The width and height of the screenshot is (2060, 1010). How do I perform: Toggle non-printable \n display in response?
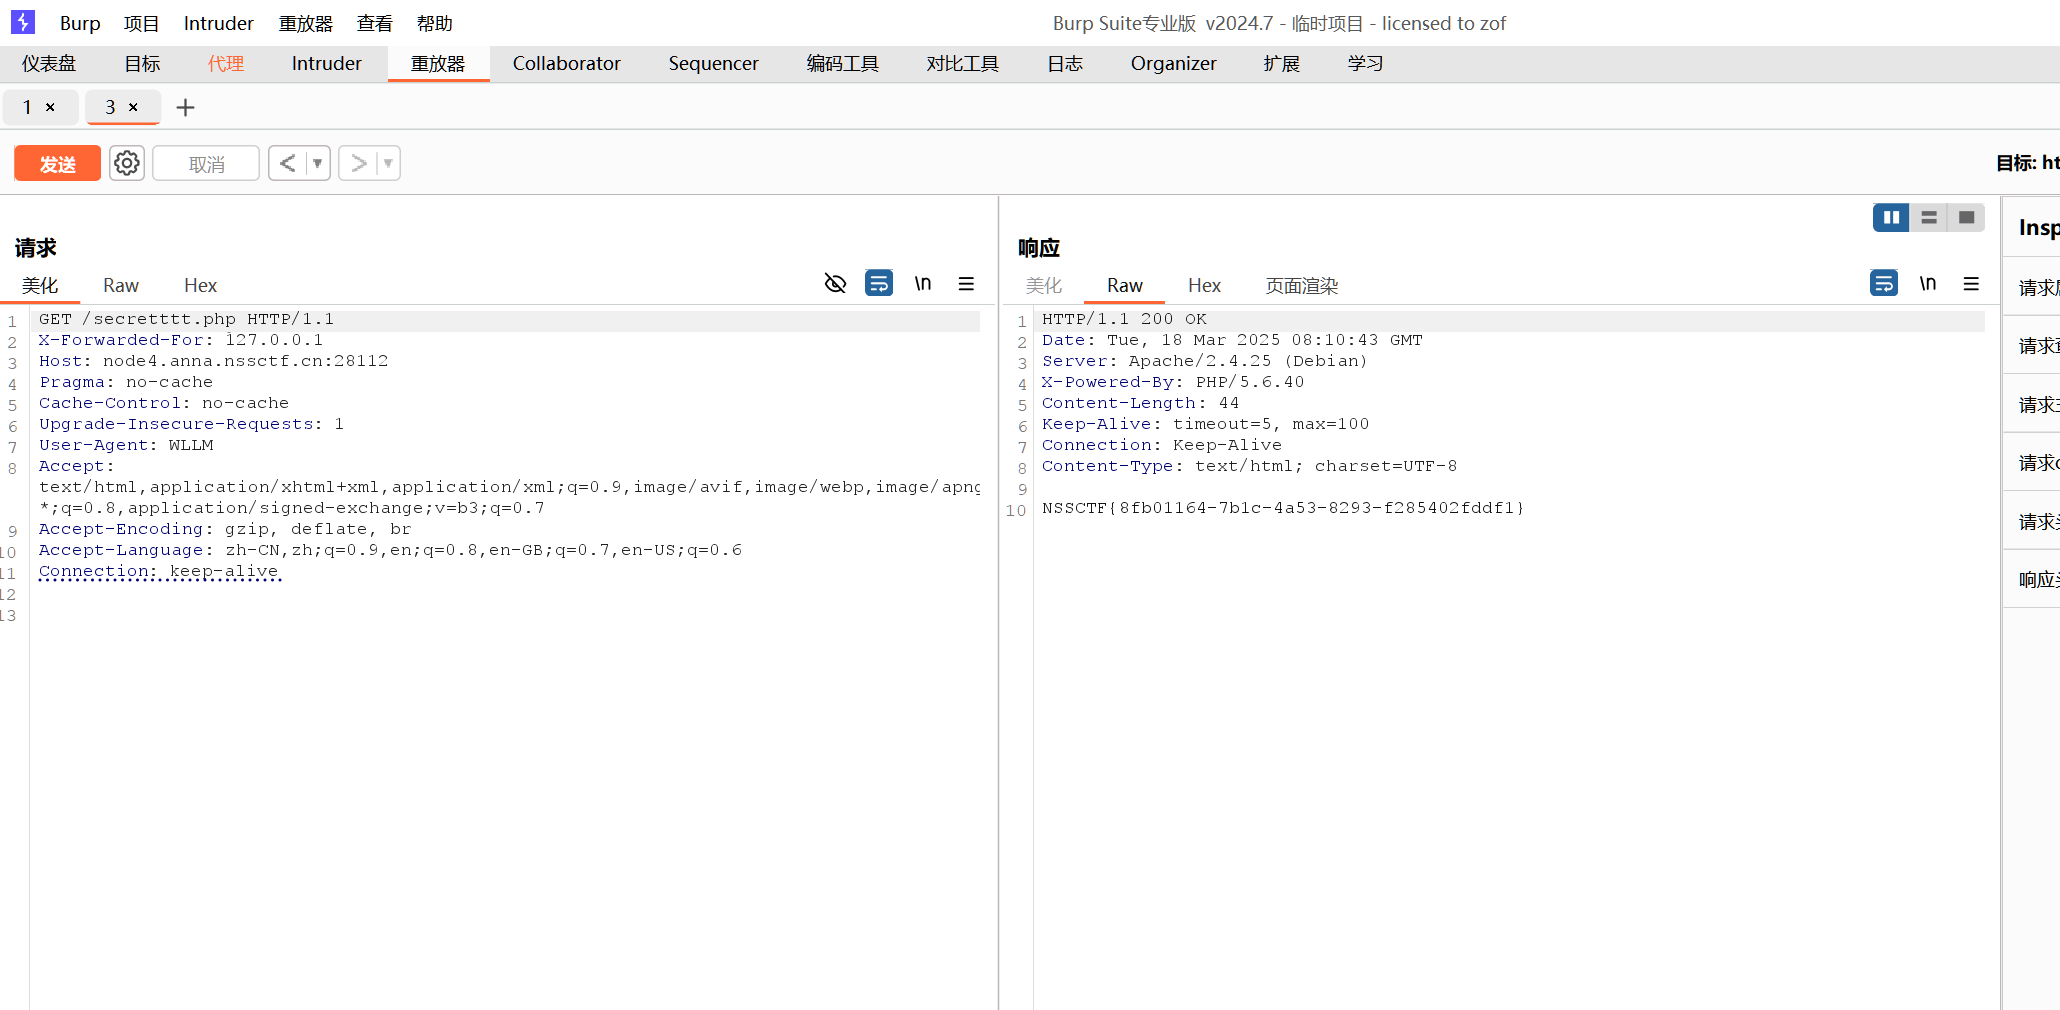1928,284
